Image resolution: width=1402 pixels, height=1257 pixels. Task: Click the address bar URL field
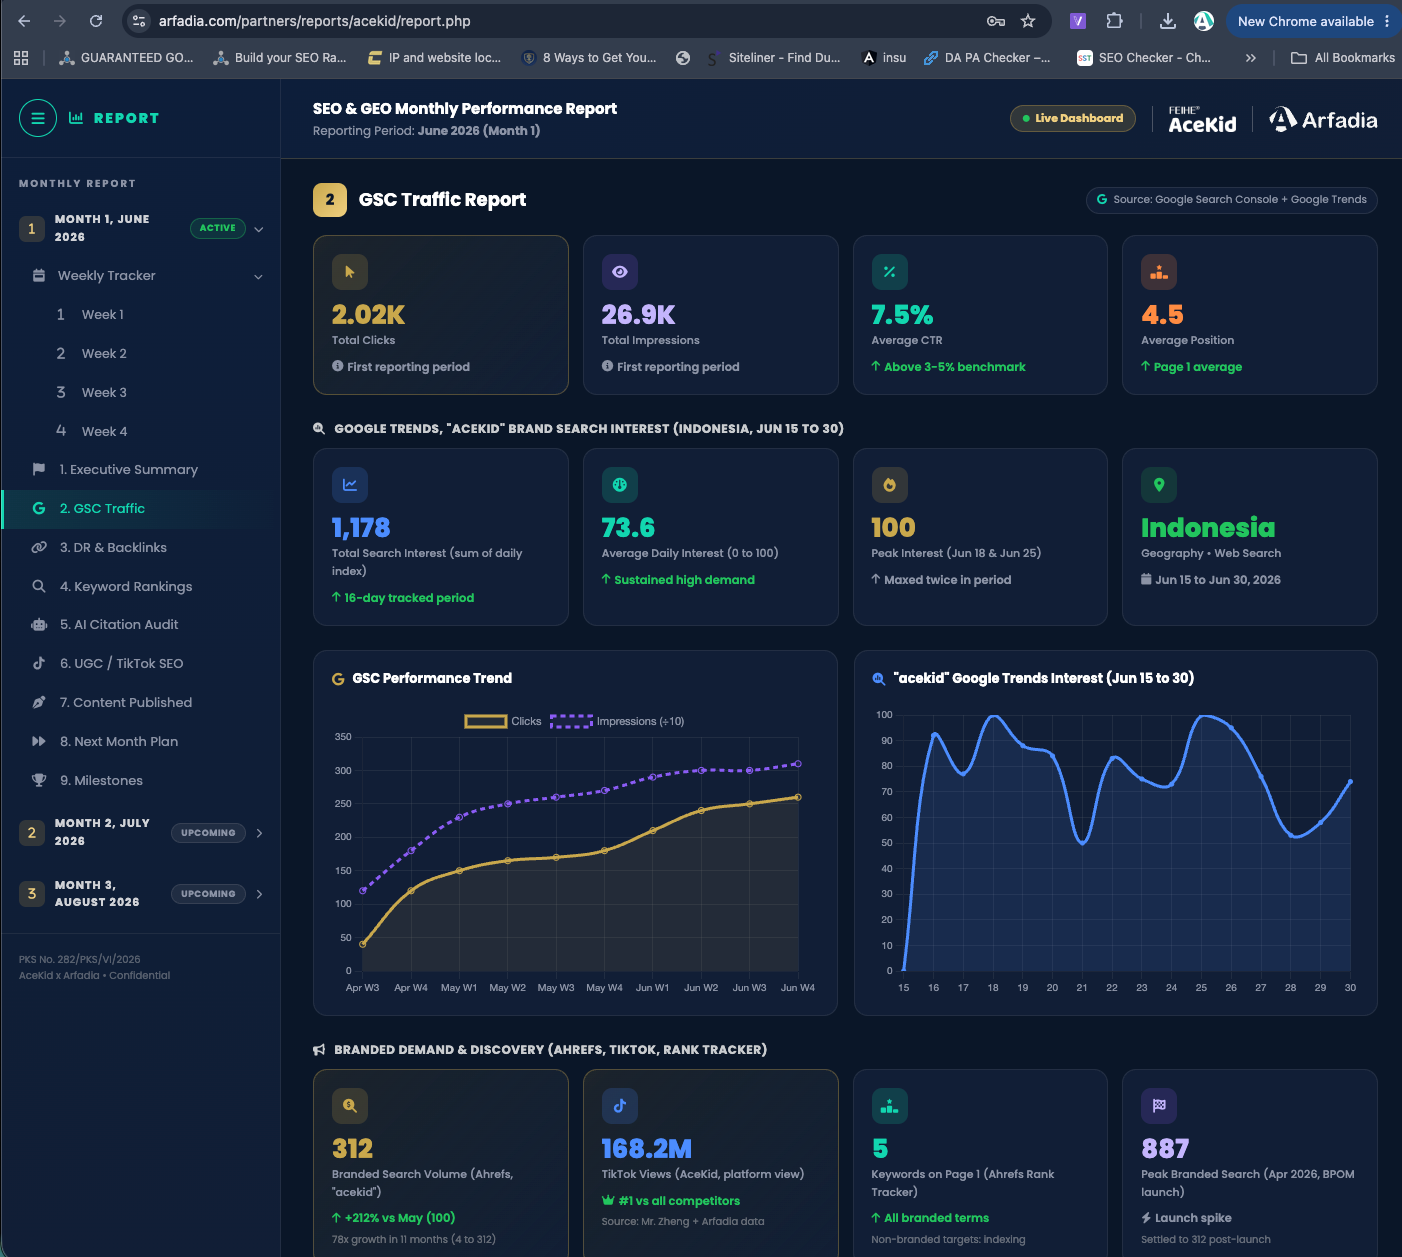click(565, 21)
